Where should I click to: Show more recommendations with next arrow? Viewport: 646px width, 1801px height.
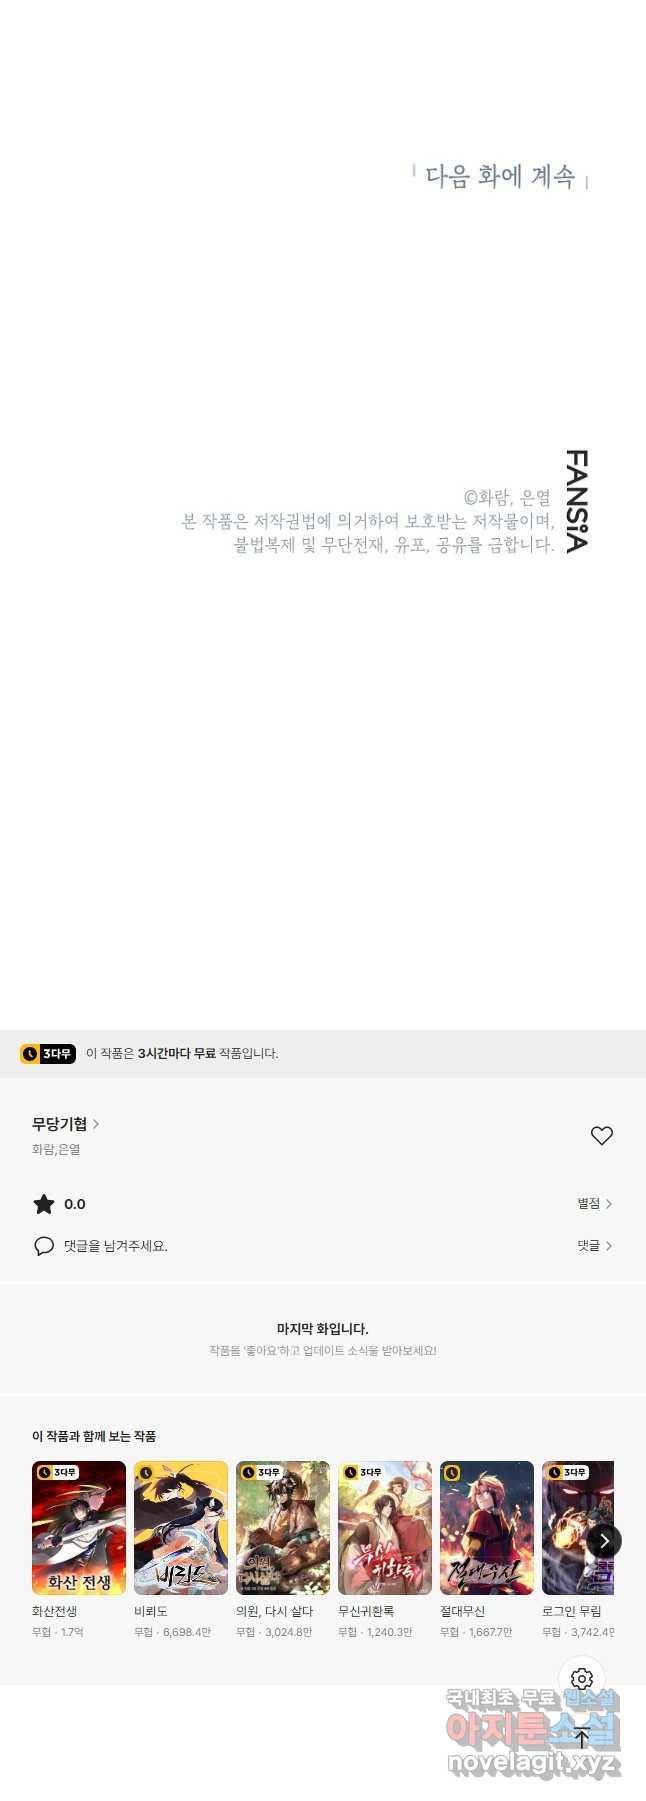tap(604, 1541)
